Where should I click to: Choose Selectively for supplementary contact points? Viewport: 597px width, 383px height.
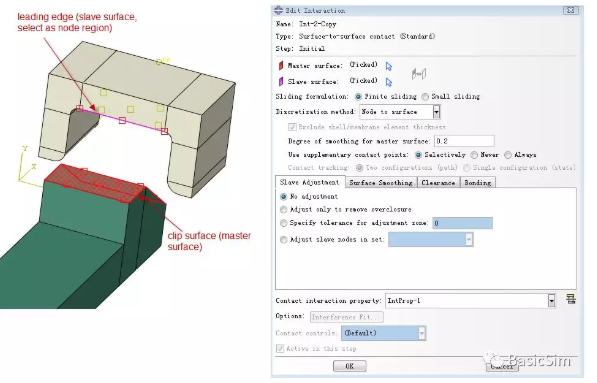pyautogui.click(x=418, y=155)
